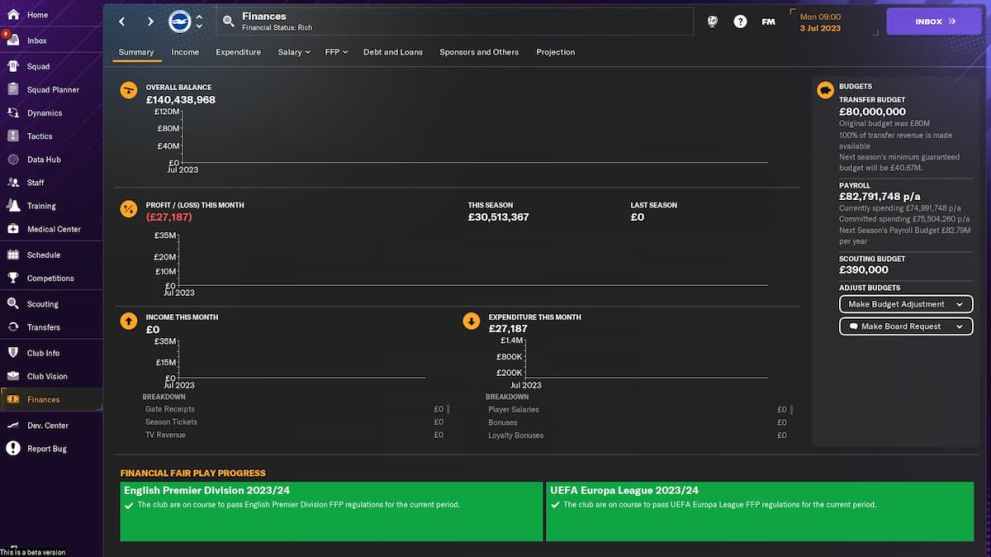Expand the FFP tab dropdown

click(336, 52)
